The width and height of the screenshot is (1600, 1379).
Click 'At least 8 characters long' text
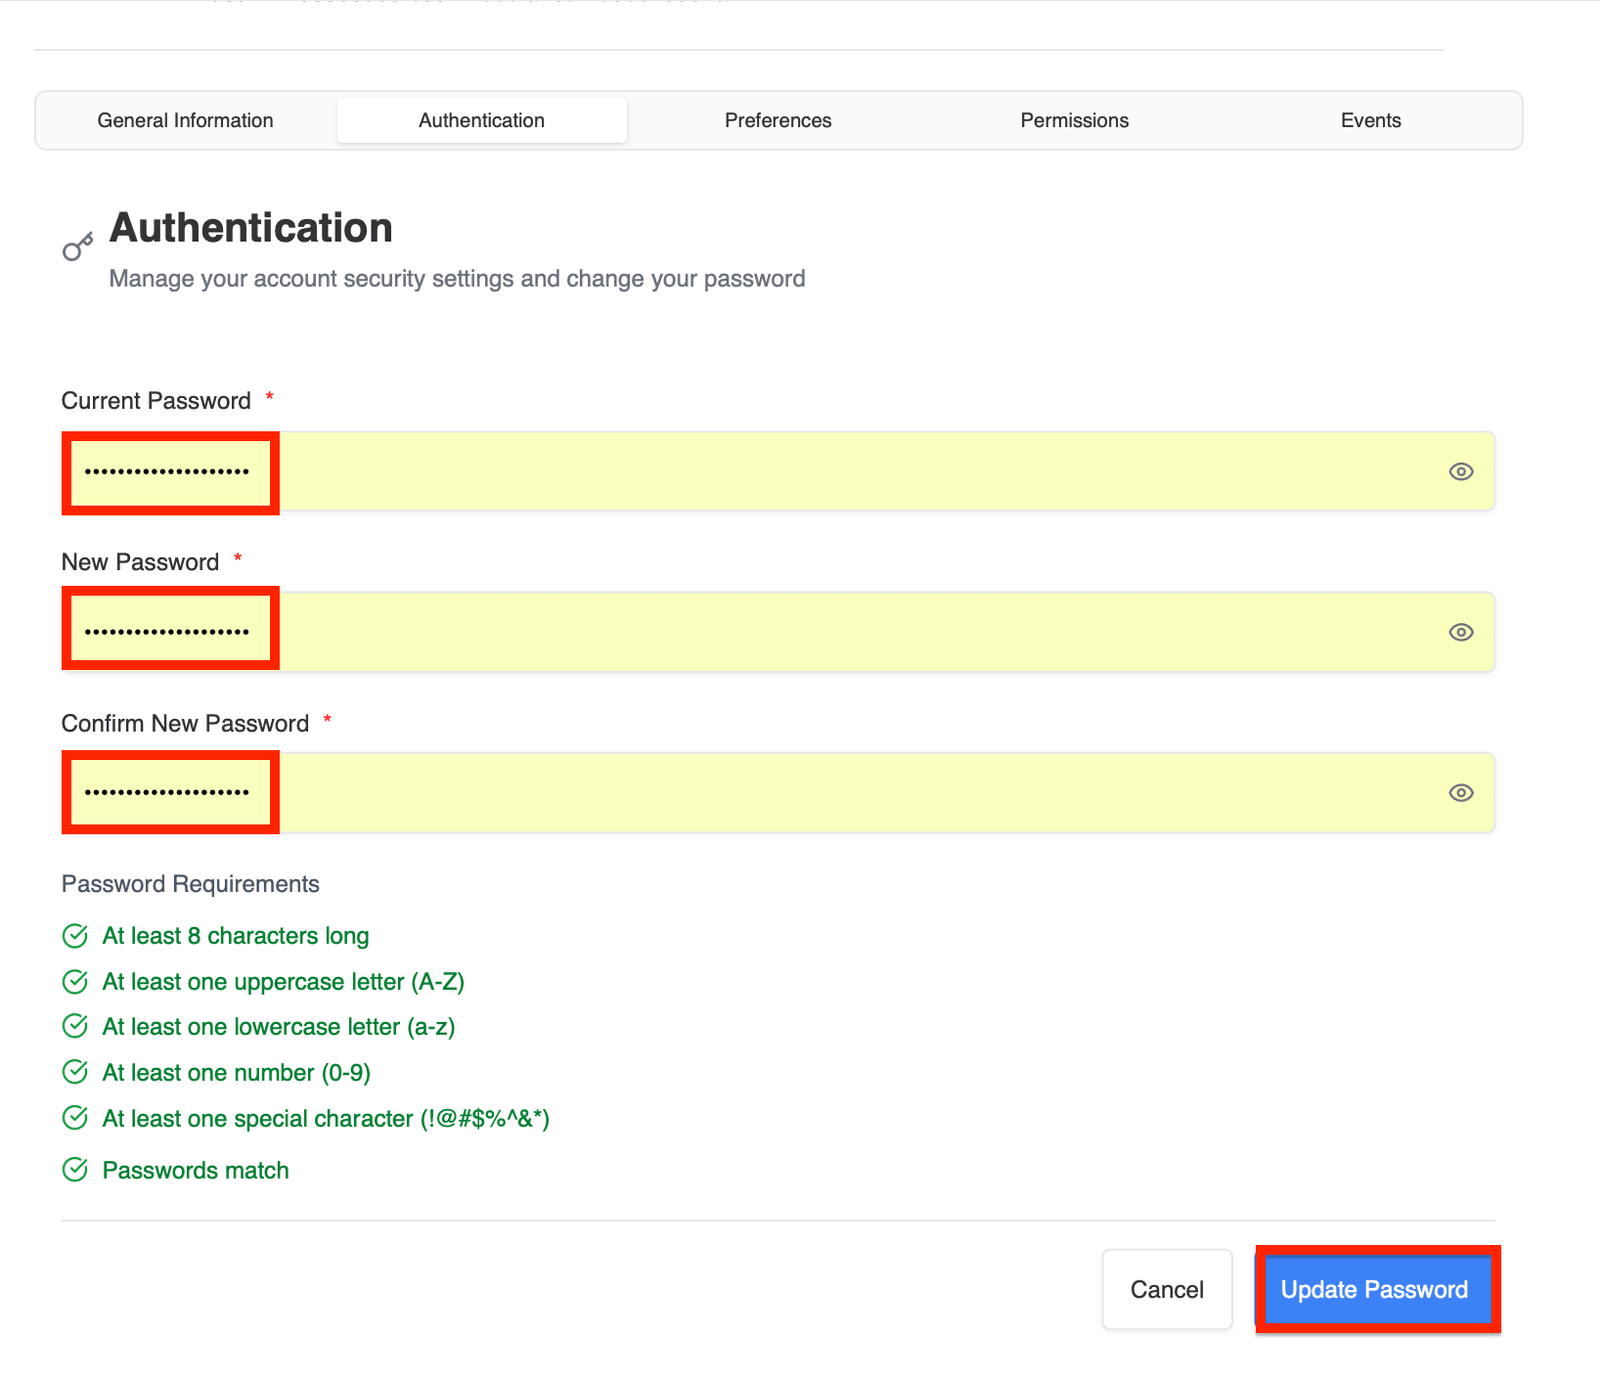[236, 936]
